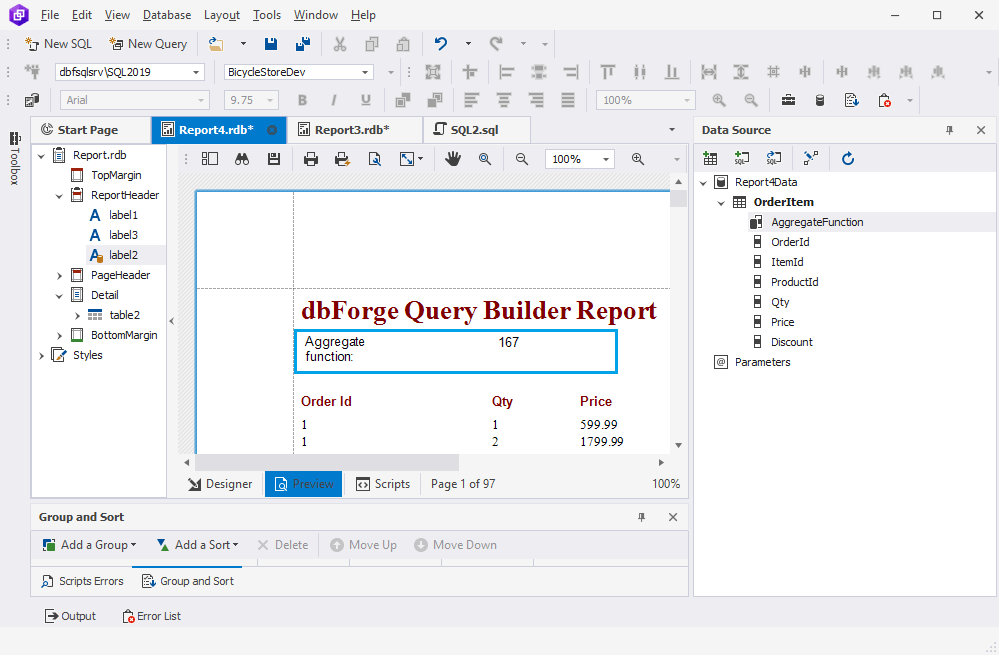
Task: Click the relations editor icon in Data Source
Action: (810, 159)
